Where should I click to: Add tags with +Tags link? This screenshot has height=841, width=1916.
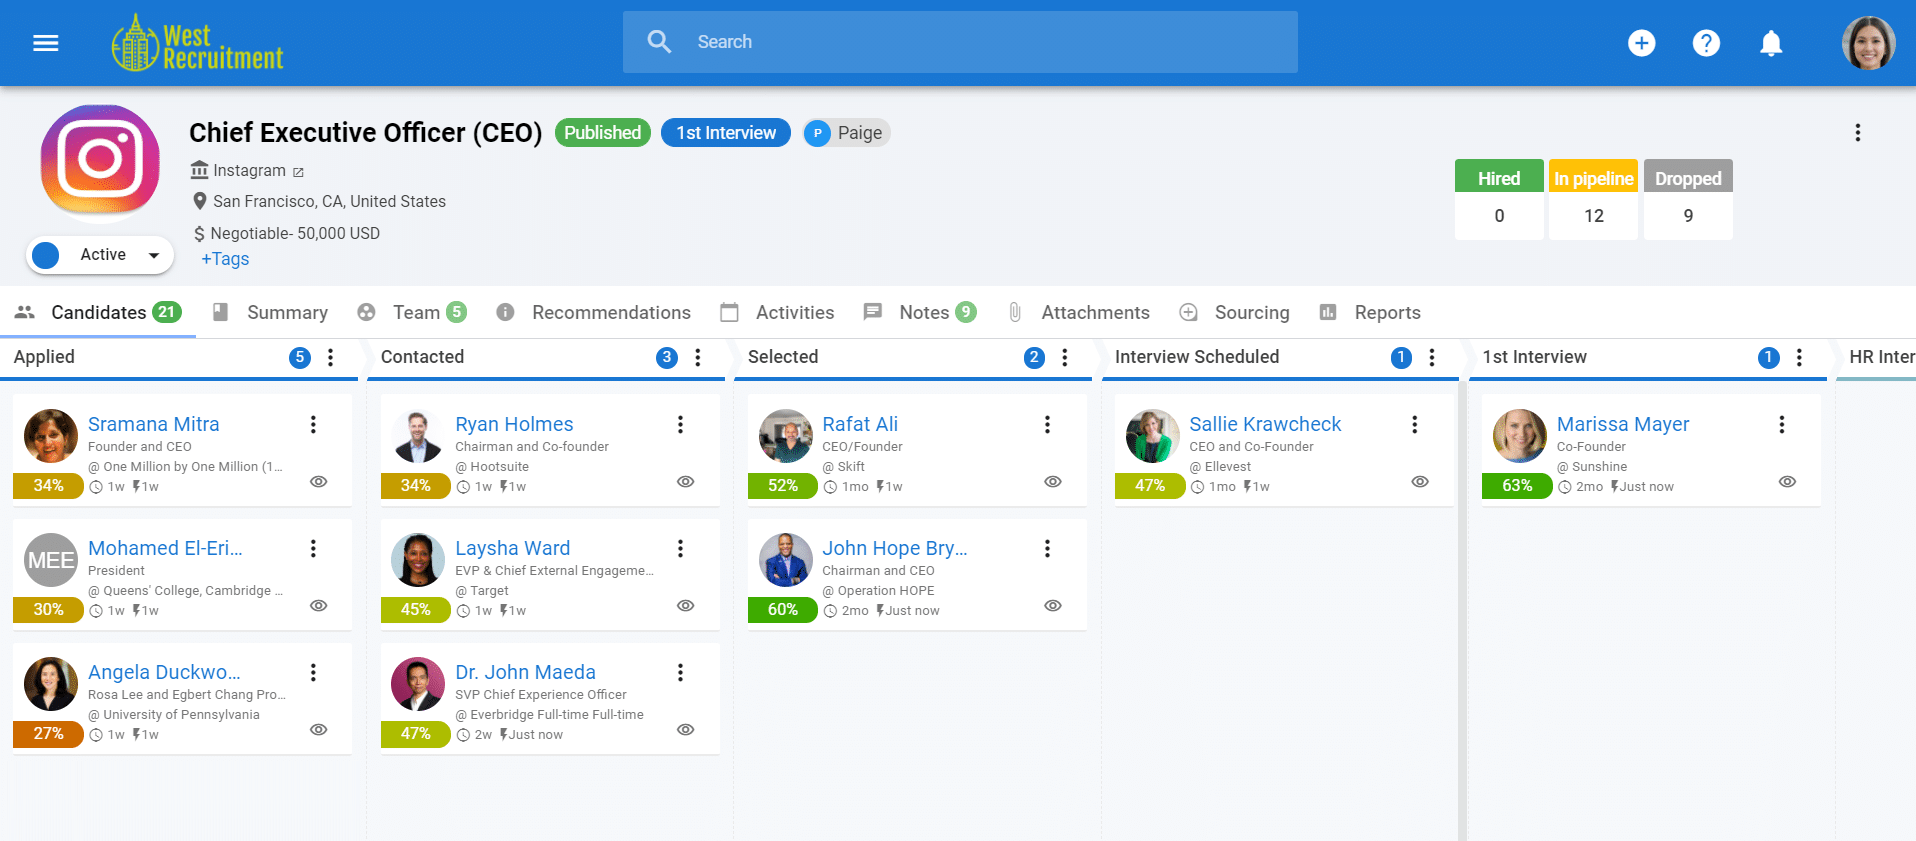[x=225, y=259]
